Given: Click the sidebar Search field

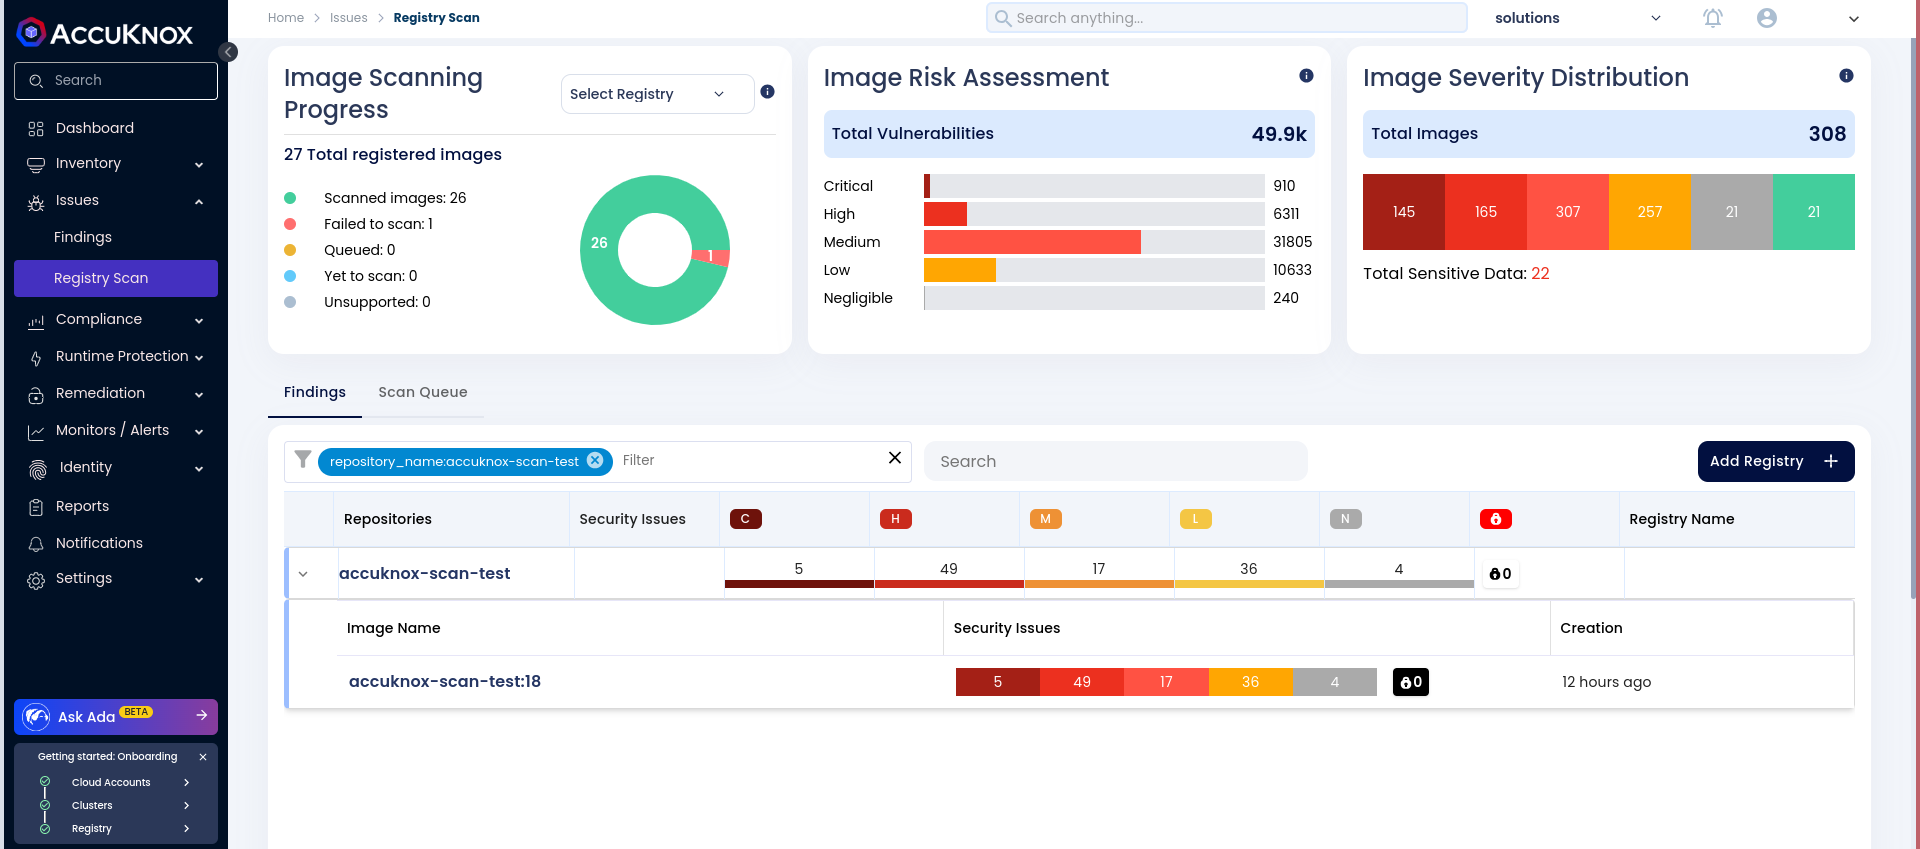Looking at the screenshot, I should tap(116, 81).
